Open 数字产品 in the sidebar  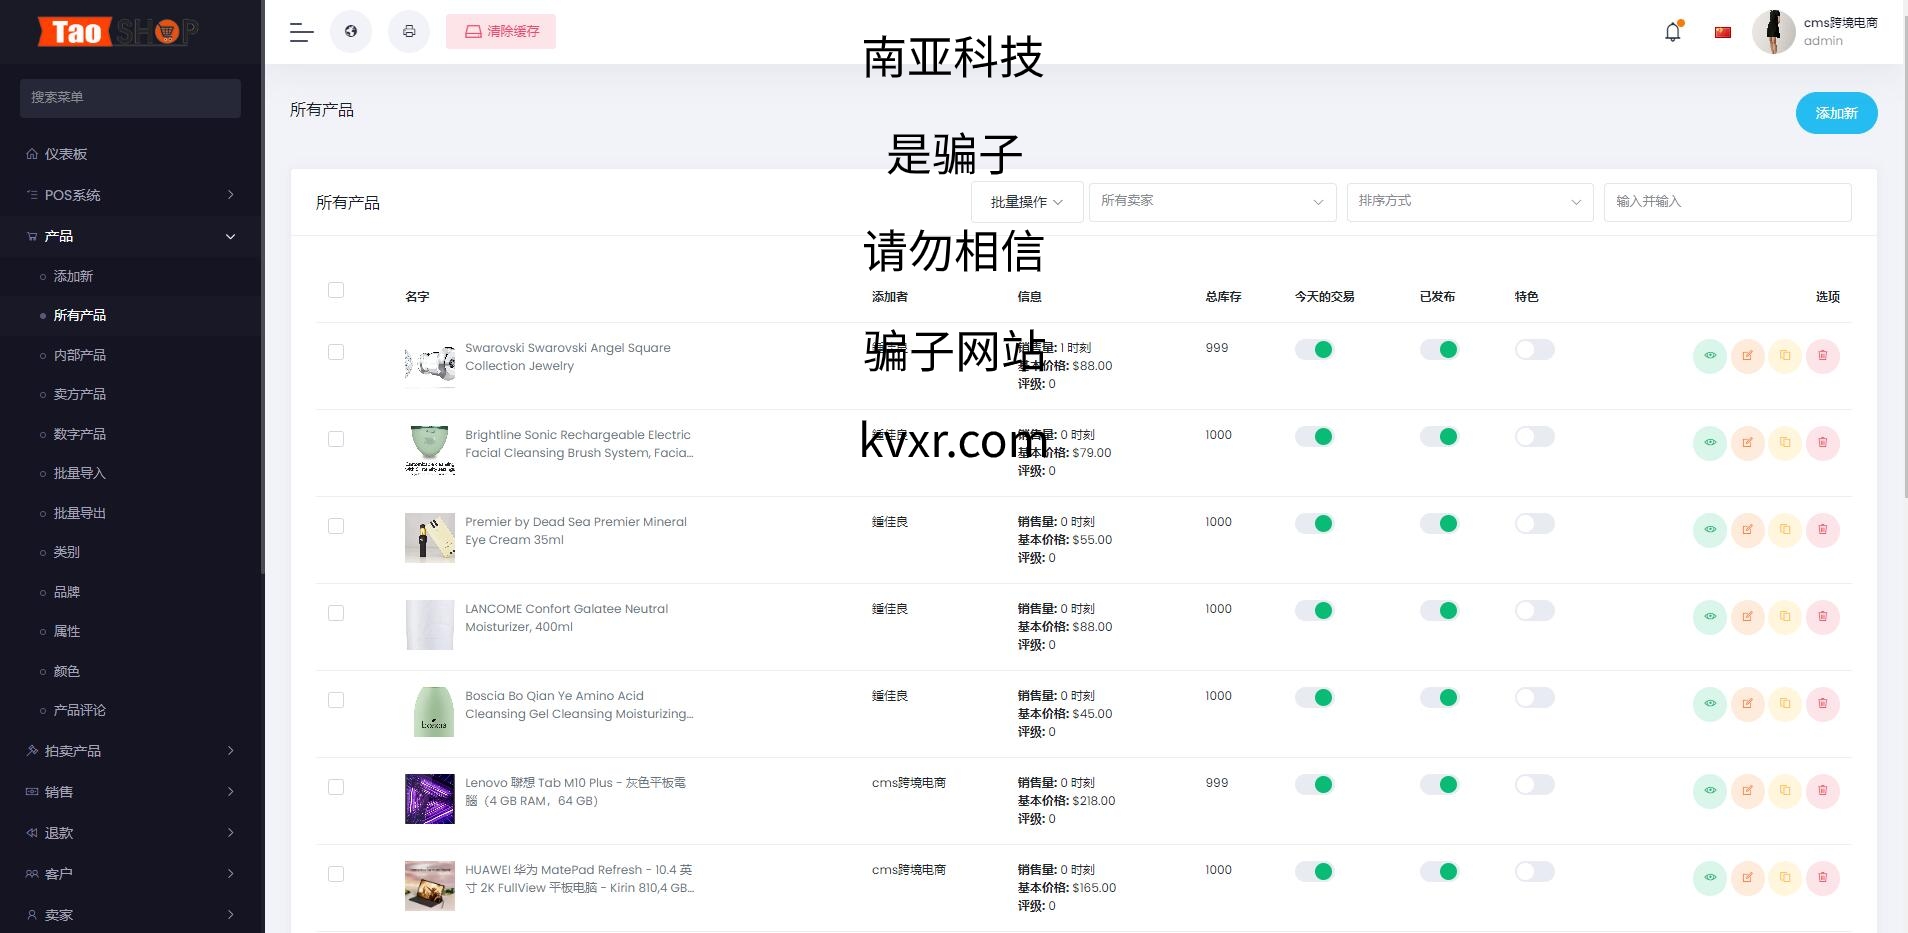tap(130, 434)
